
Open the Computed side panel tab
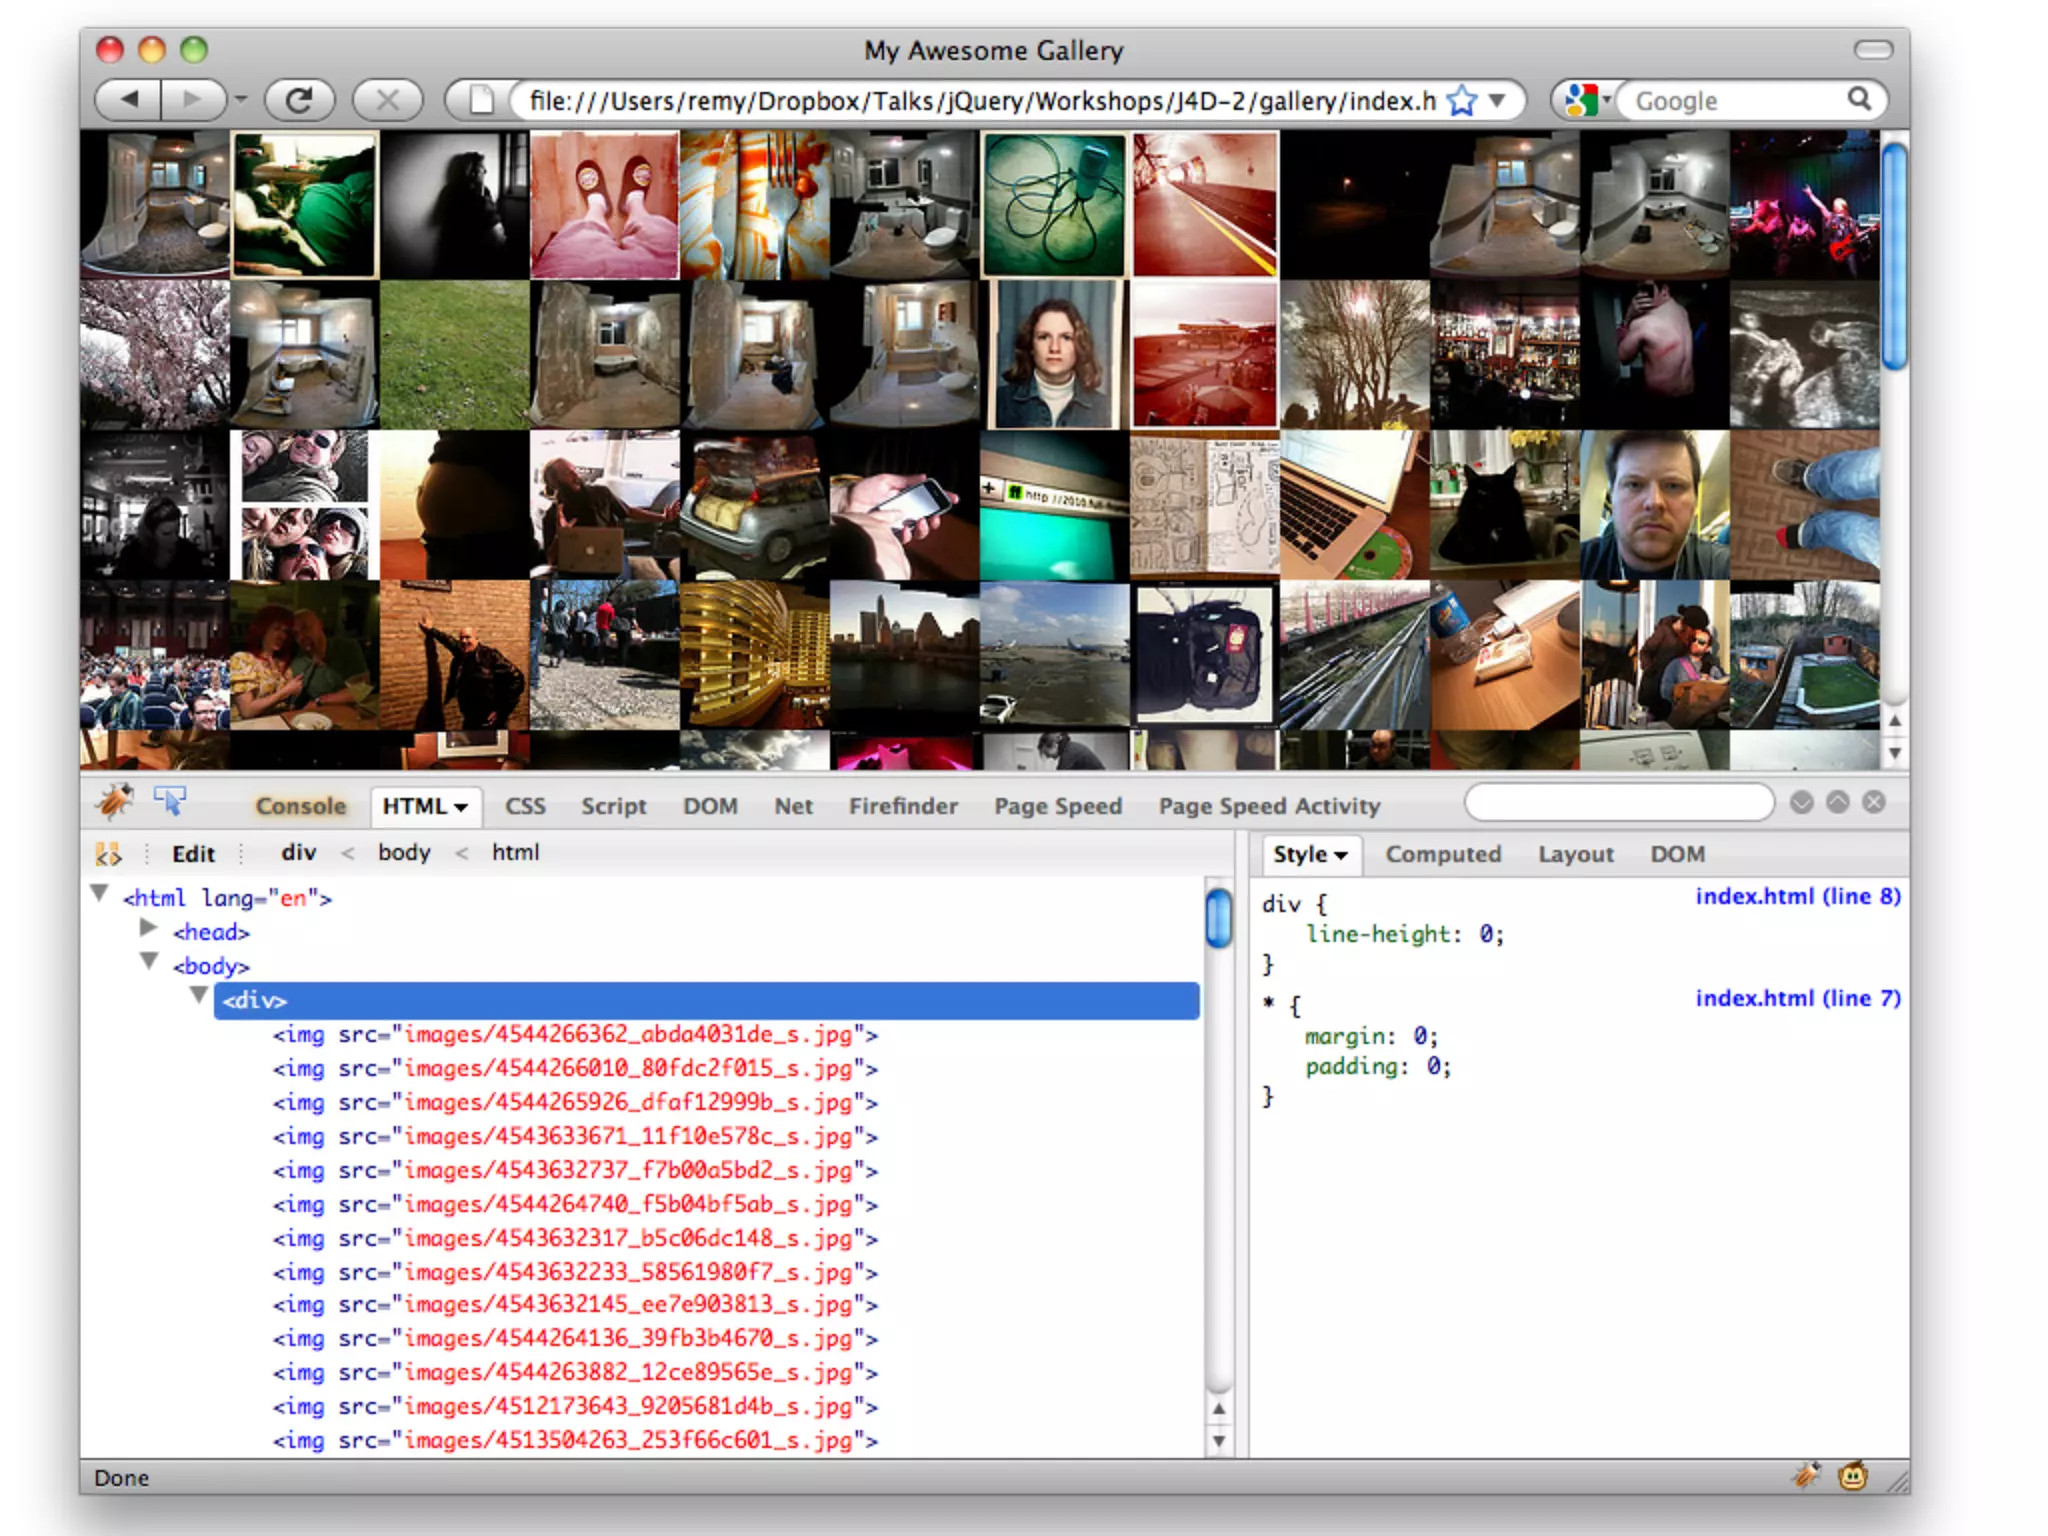[1442, 855]
